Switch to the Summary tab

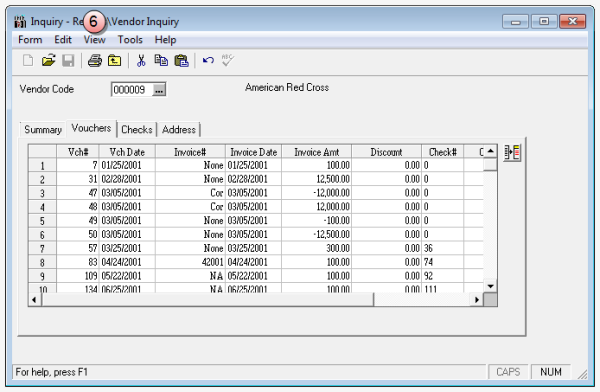pyautogui.click(x=43, y=130)
